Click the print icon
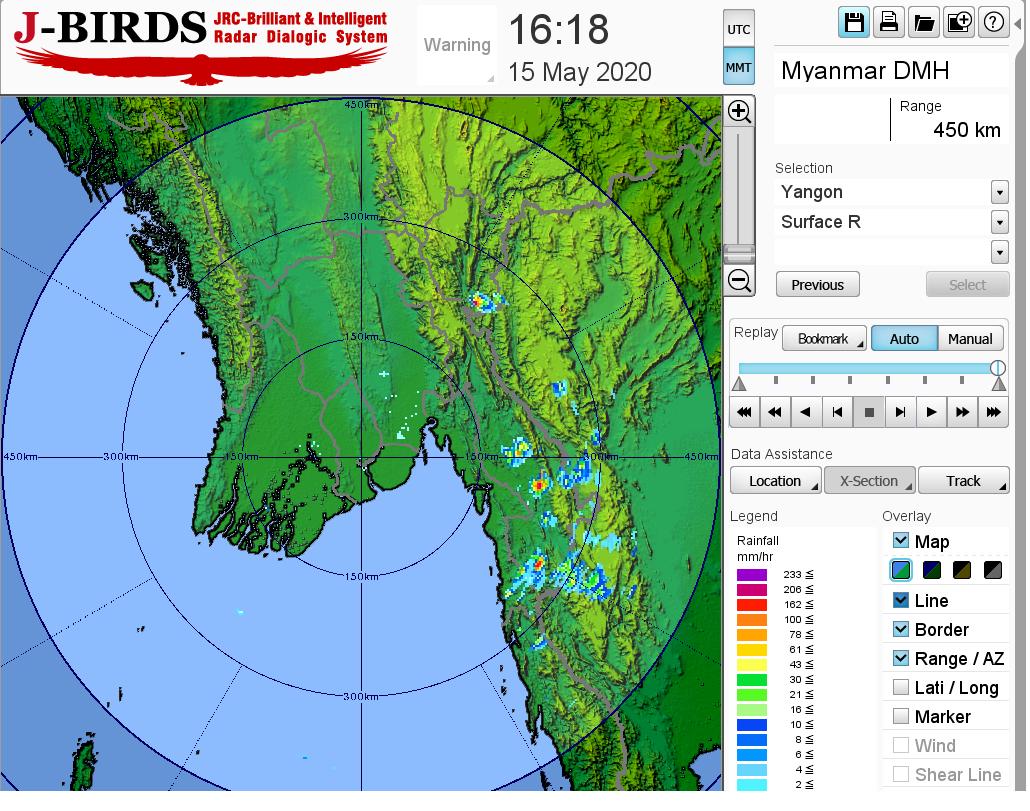Screen dimensions: 1030x811 coord(888,22)
